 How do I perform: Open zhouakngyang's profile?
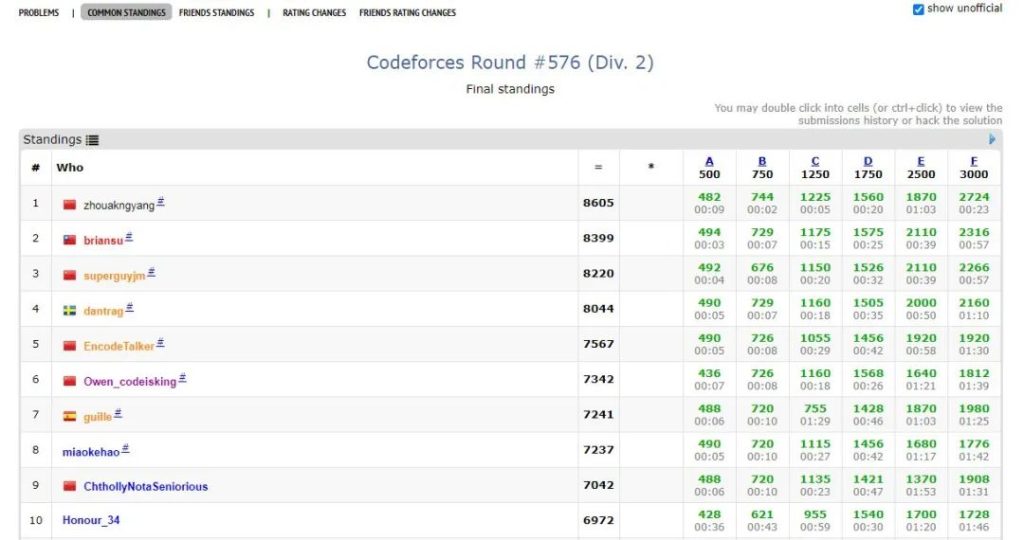(x=119, y=206)
